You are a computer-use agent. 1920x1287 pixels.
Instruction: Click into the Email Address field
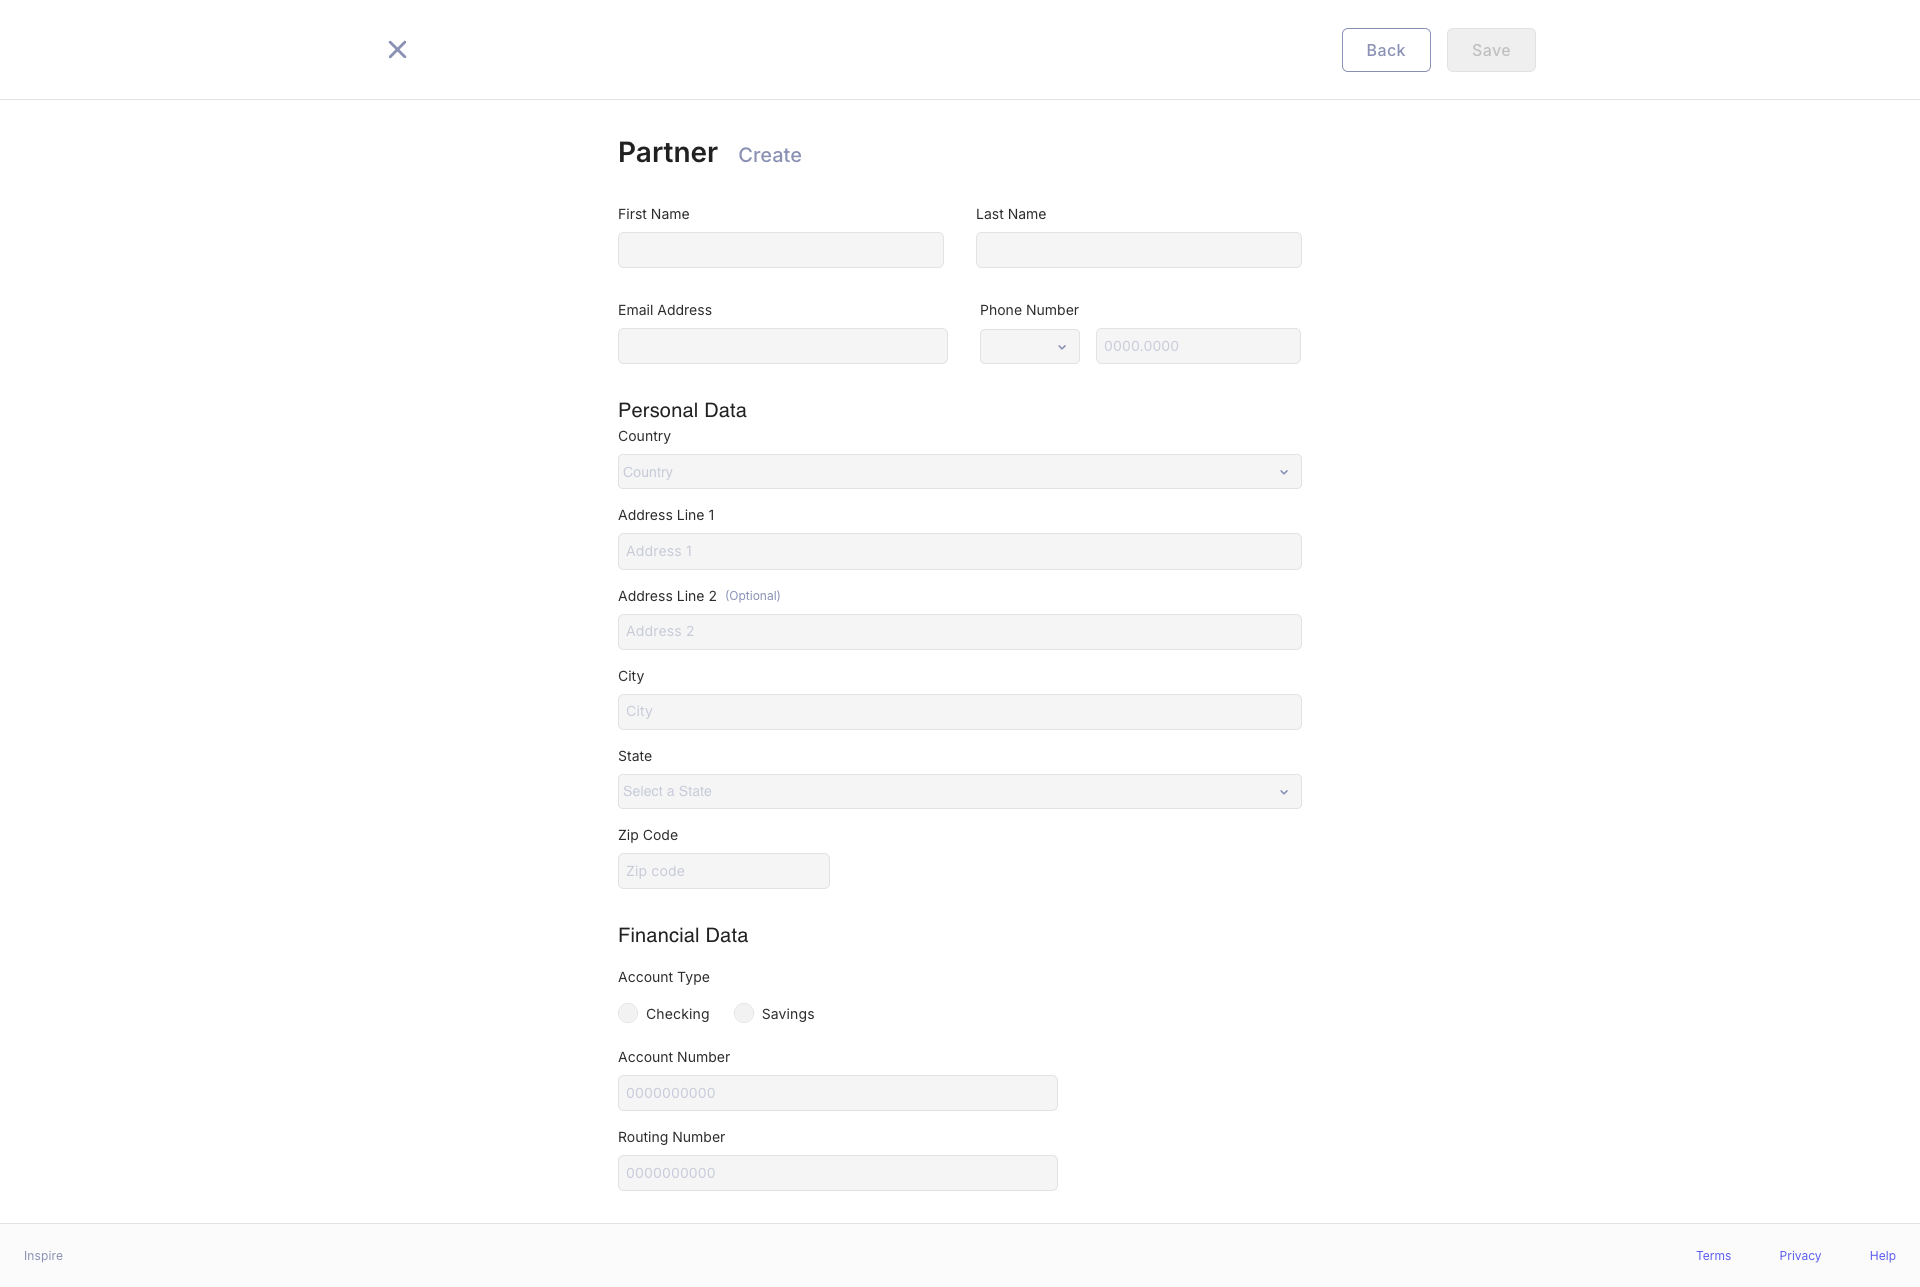(x=783, y=346)
